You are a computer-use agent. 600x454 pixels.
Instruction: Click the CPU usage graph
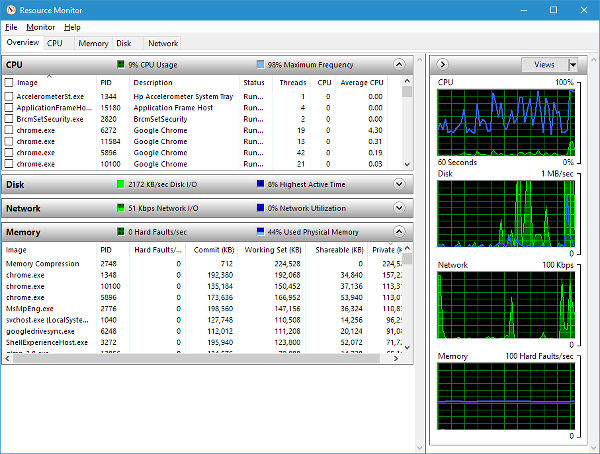pyautogui.click(x=506, y=122)
